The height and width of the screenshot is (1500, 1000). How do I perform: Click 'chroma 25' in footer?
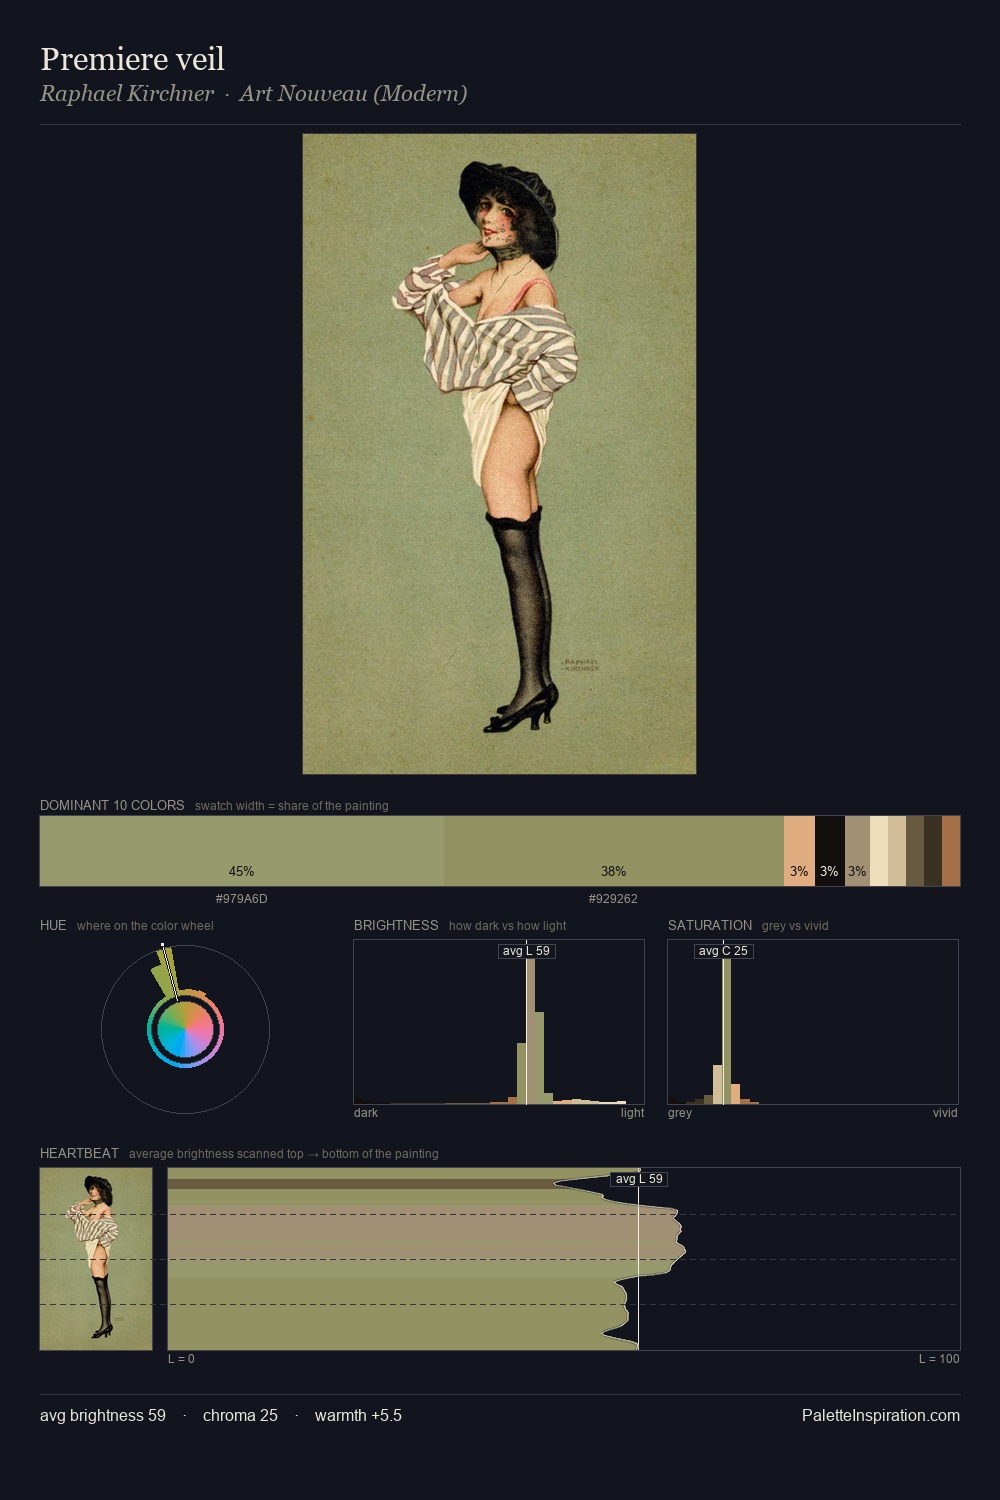click(240, 1416)
